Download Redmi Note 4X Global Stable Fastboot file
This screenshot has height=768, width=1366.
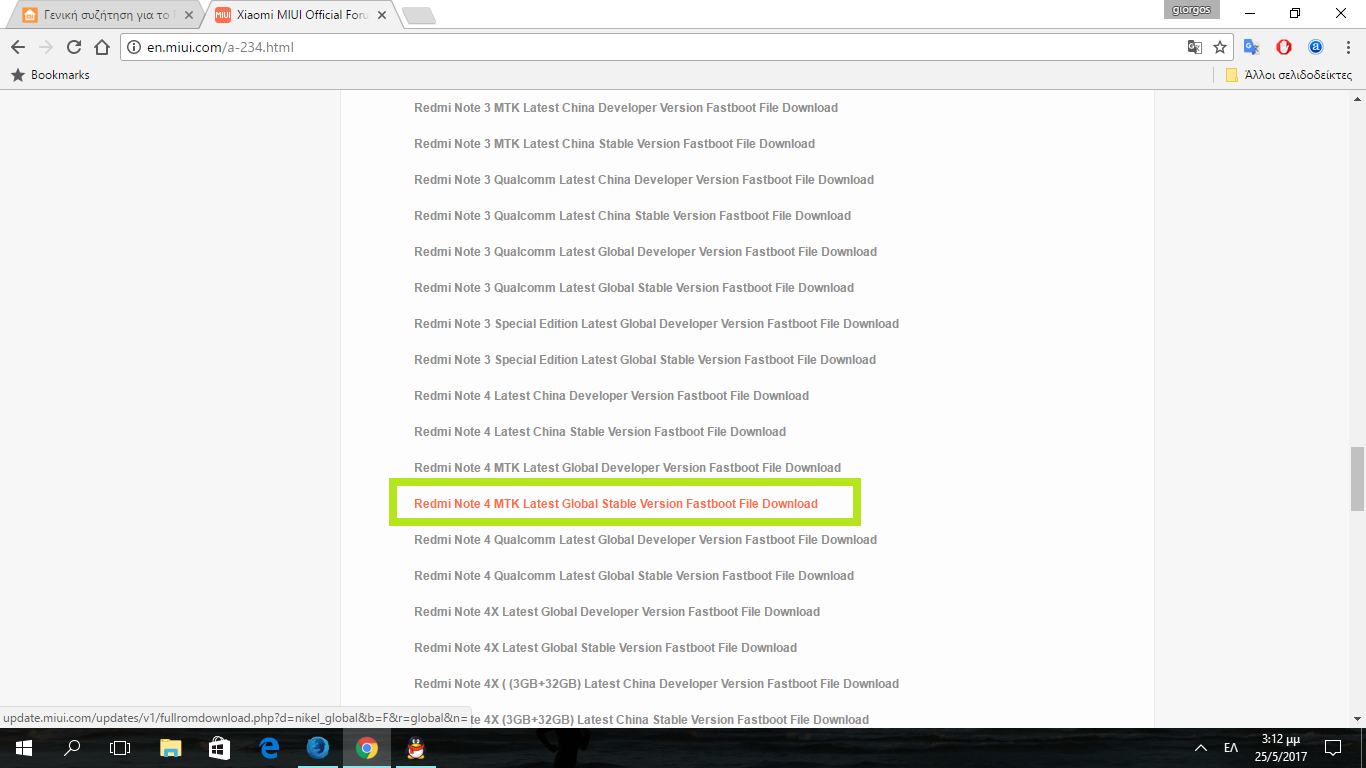click(605, 648)
